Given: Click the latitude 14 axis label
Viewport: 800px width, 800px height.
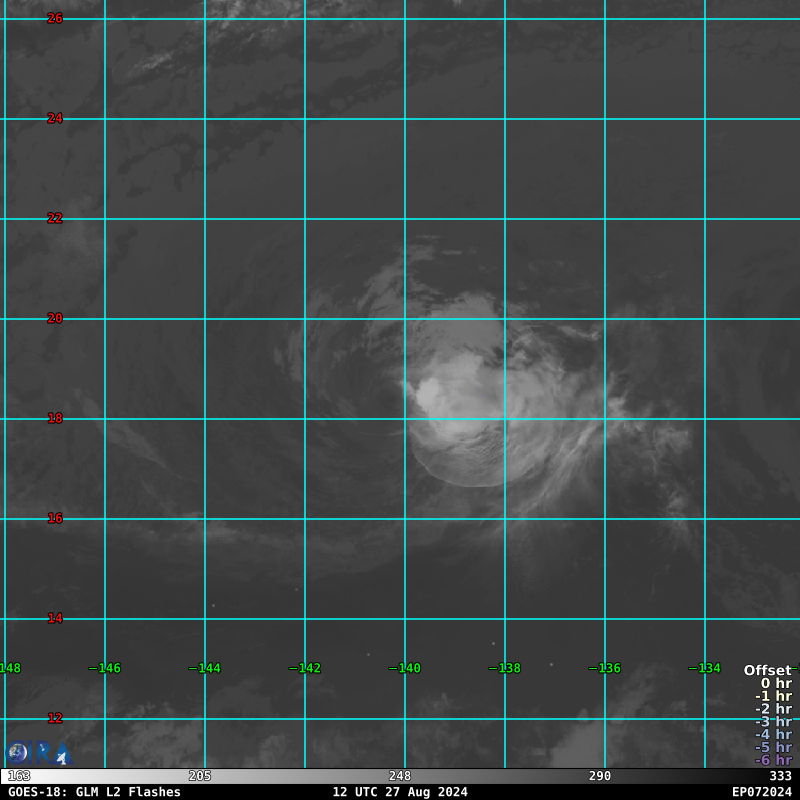Looking at the screenshot, I should (55, 618).
